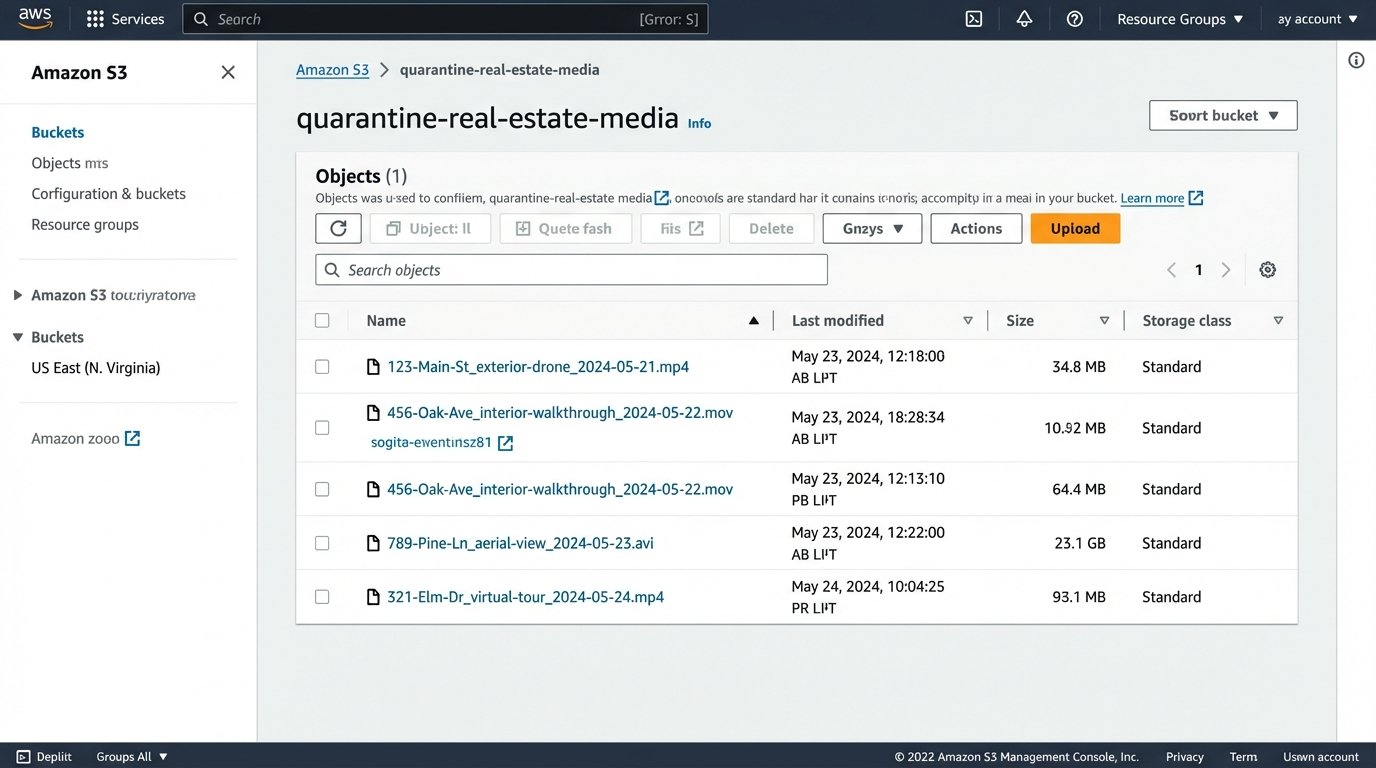The width and height of the screenshot is (1376, 768).
Task: Expand the Actions dropdown
Action: tap(975, 228)
